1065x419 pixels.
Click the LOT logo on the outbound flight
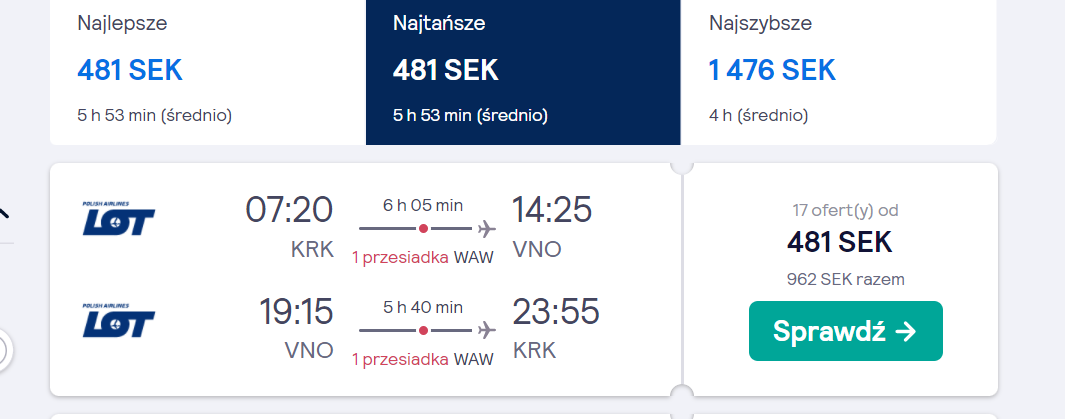(x=119, y=218)
